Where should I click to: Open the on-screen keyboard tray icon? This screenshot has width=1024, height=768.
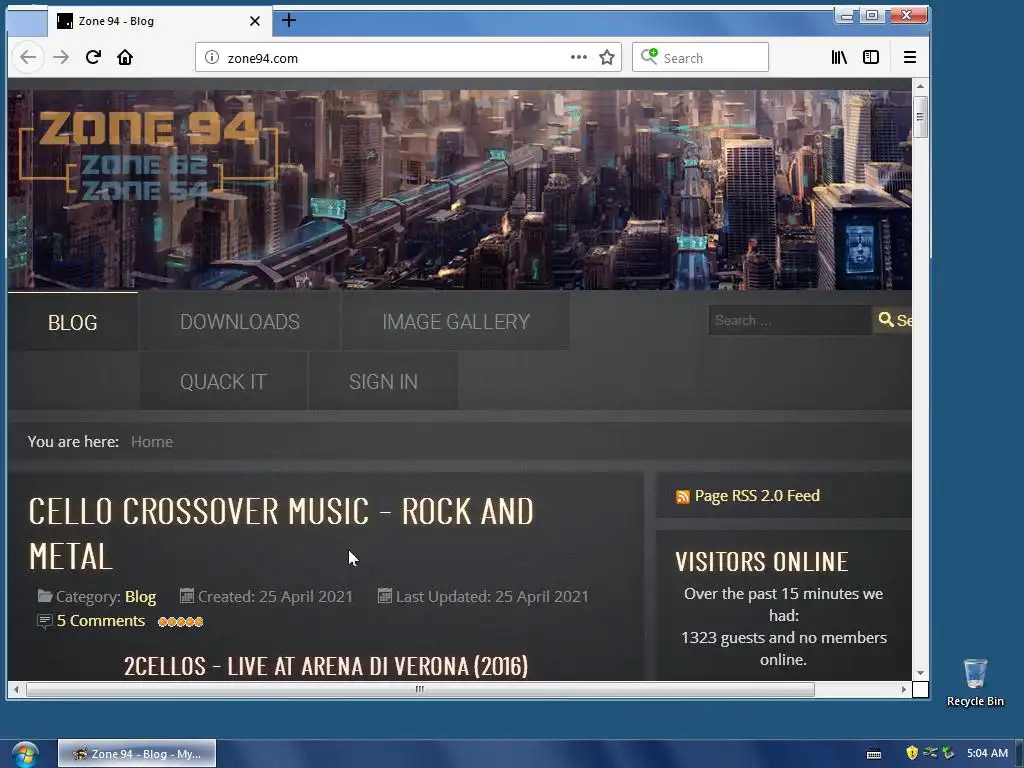(874, 754)
